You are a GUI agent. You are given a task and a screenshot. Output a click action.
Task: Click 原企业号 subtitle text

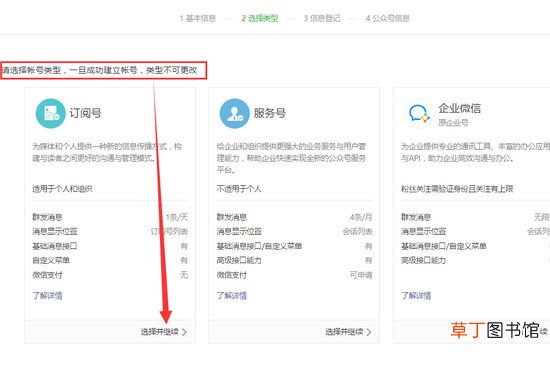[x=453, y=123]
